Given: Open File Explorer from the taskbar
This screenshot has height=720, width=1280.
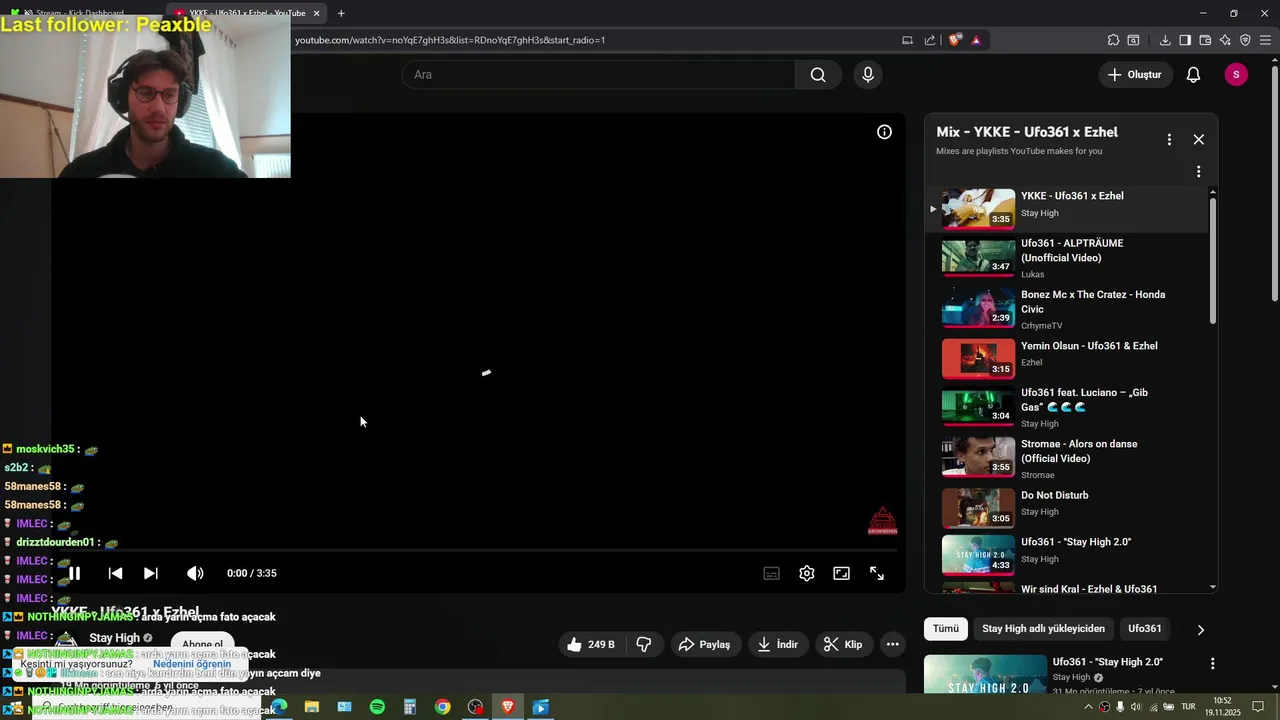Looking at the screenshot, I should [x=312, y=707].
